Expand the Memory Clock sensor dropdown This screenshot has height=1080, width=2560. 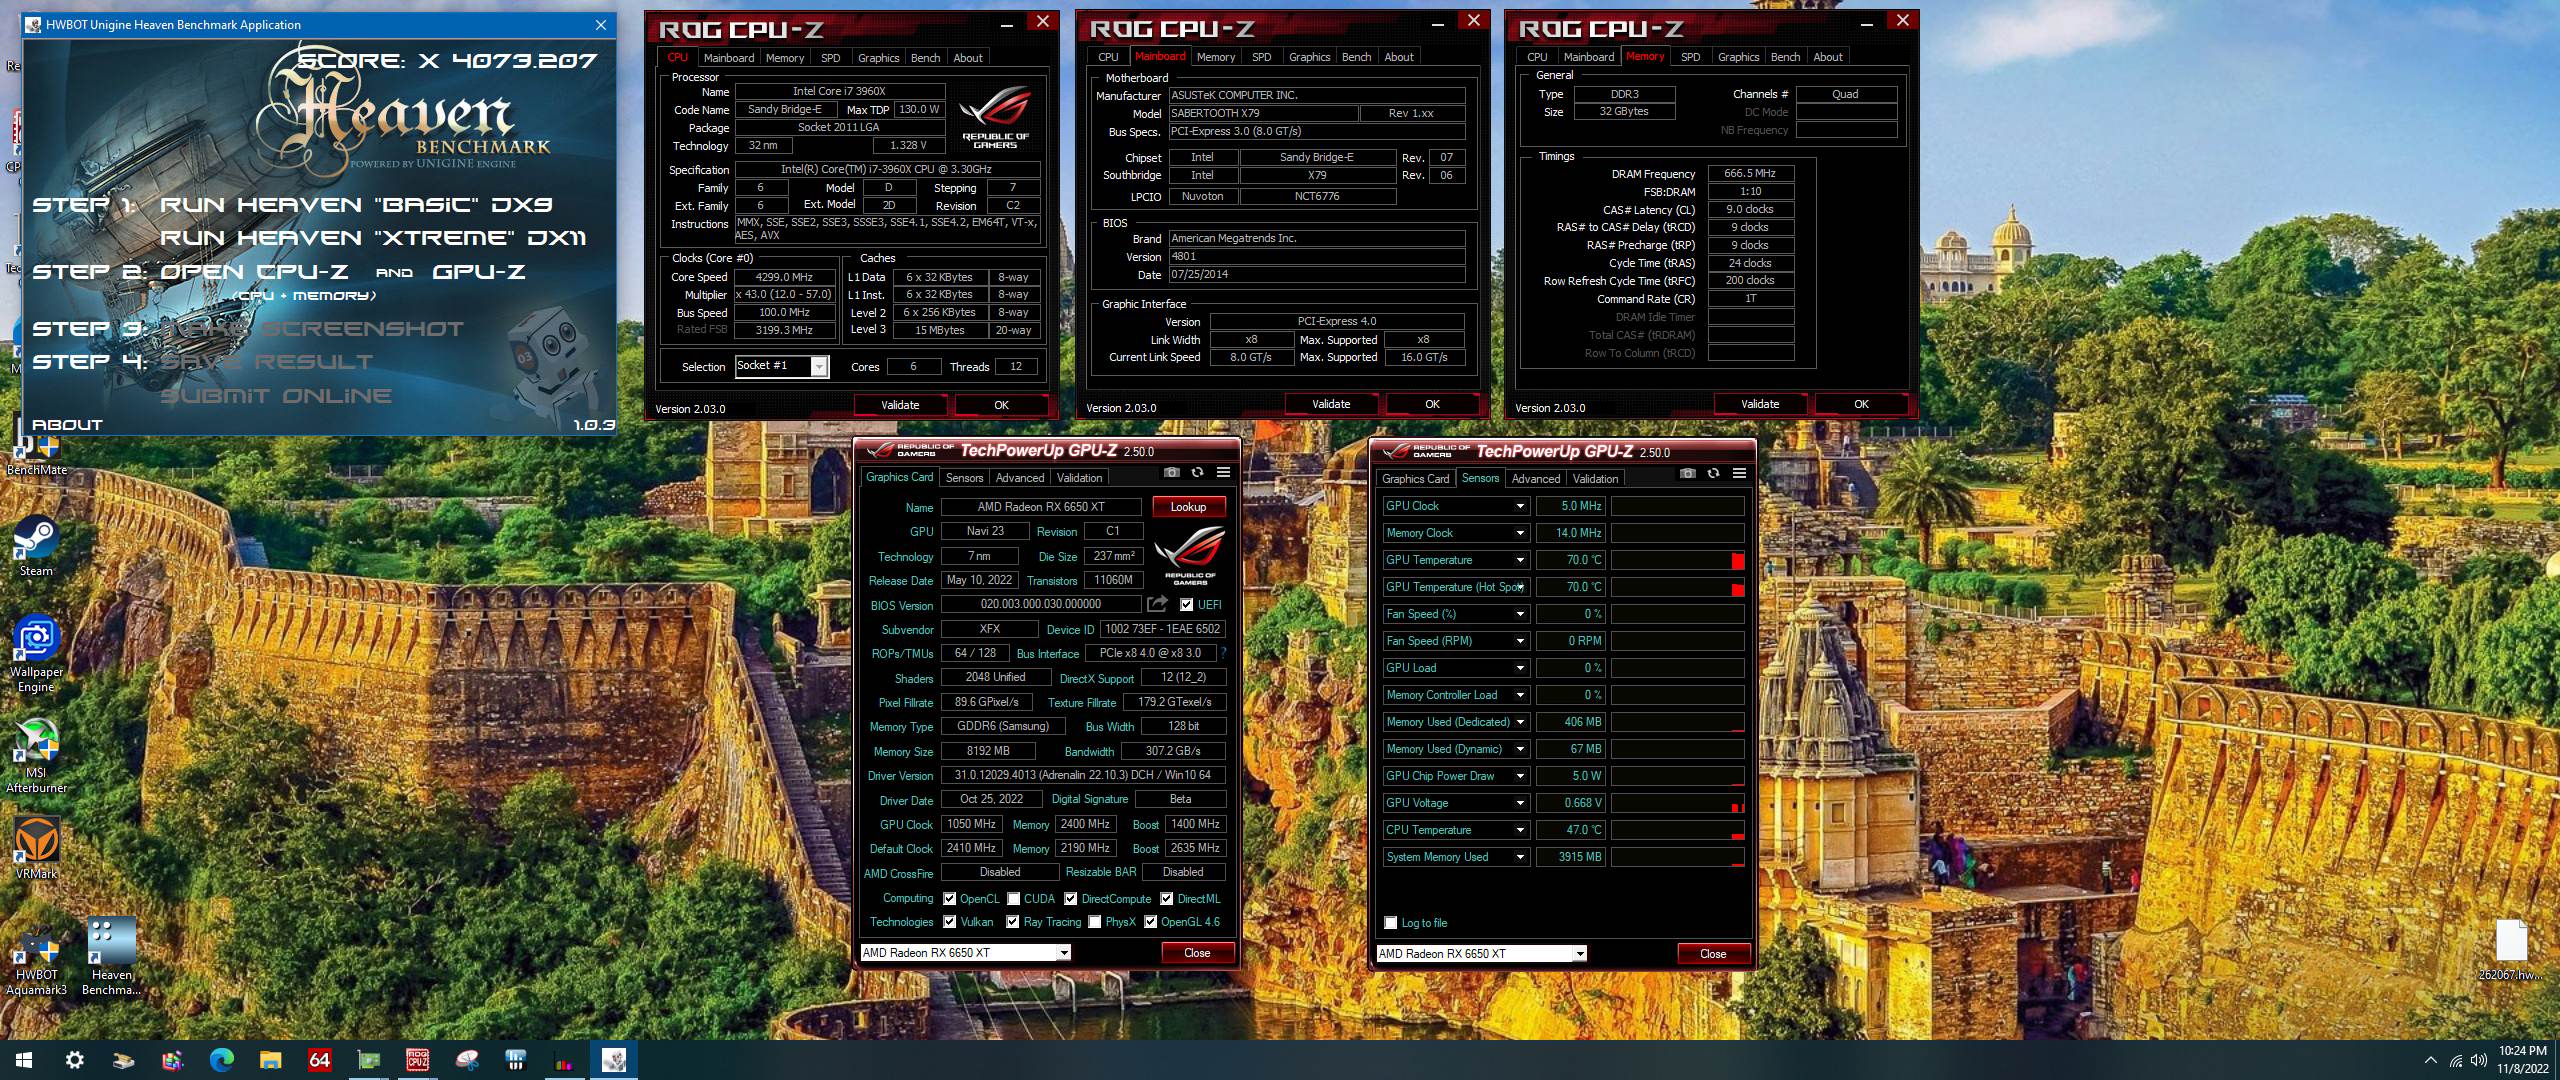[x=1520, y=533]
